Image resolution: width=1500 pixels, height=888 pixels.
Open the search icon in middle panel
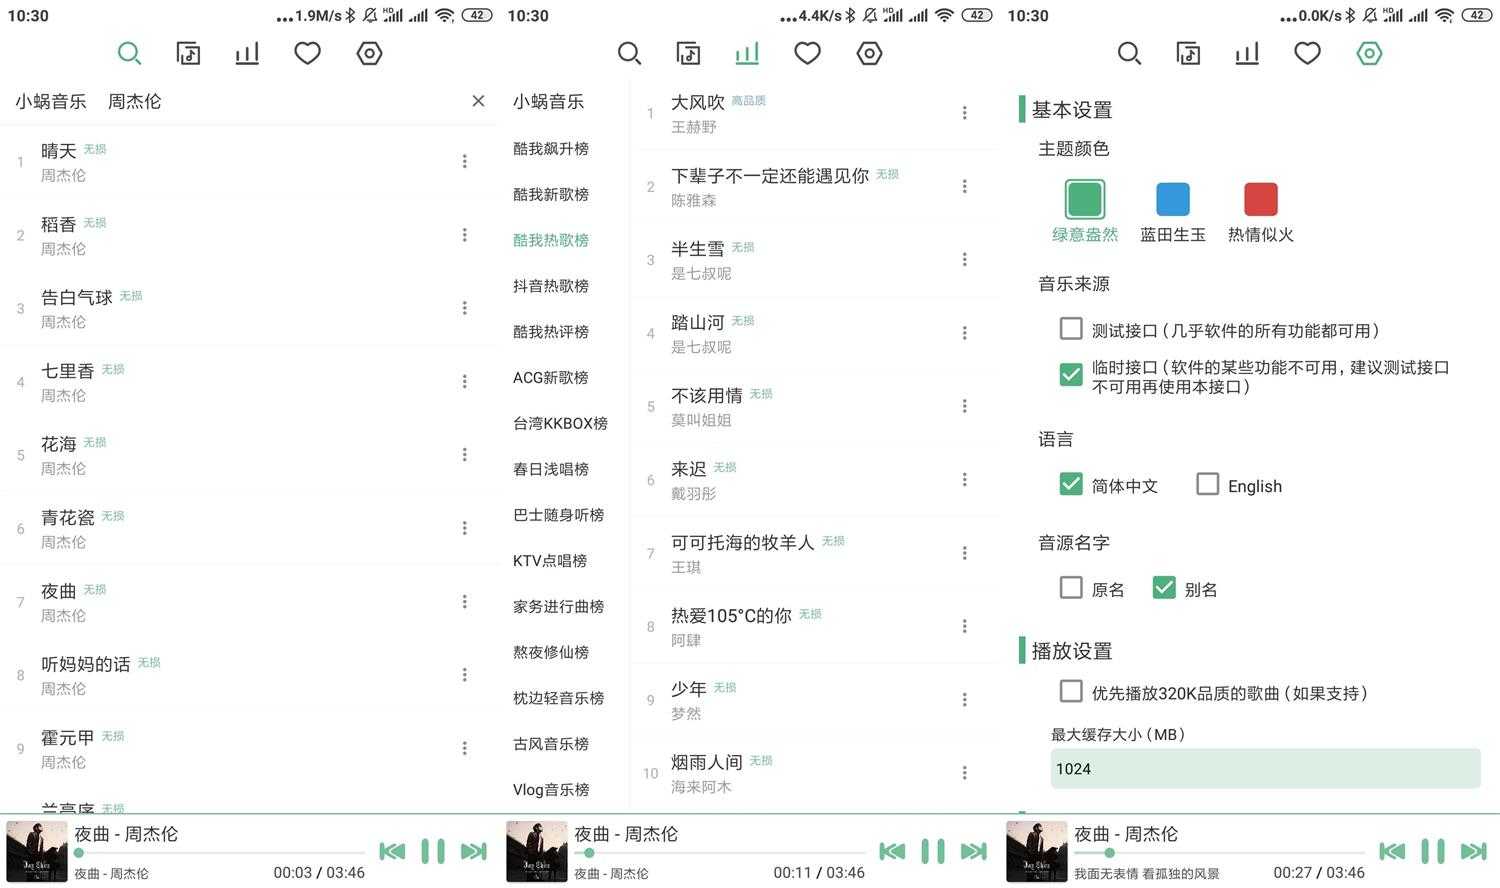629,53
